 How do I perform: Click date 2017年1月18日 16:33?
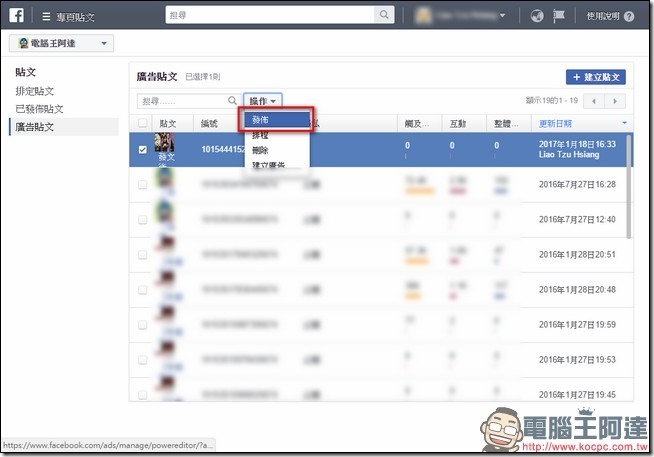[577, 144]
